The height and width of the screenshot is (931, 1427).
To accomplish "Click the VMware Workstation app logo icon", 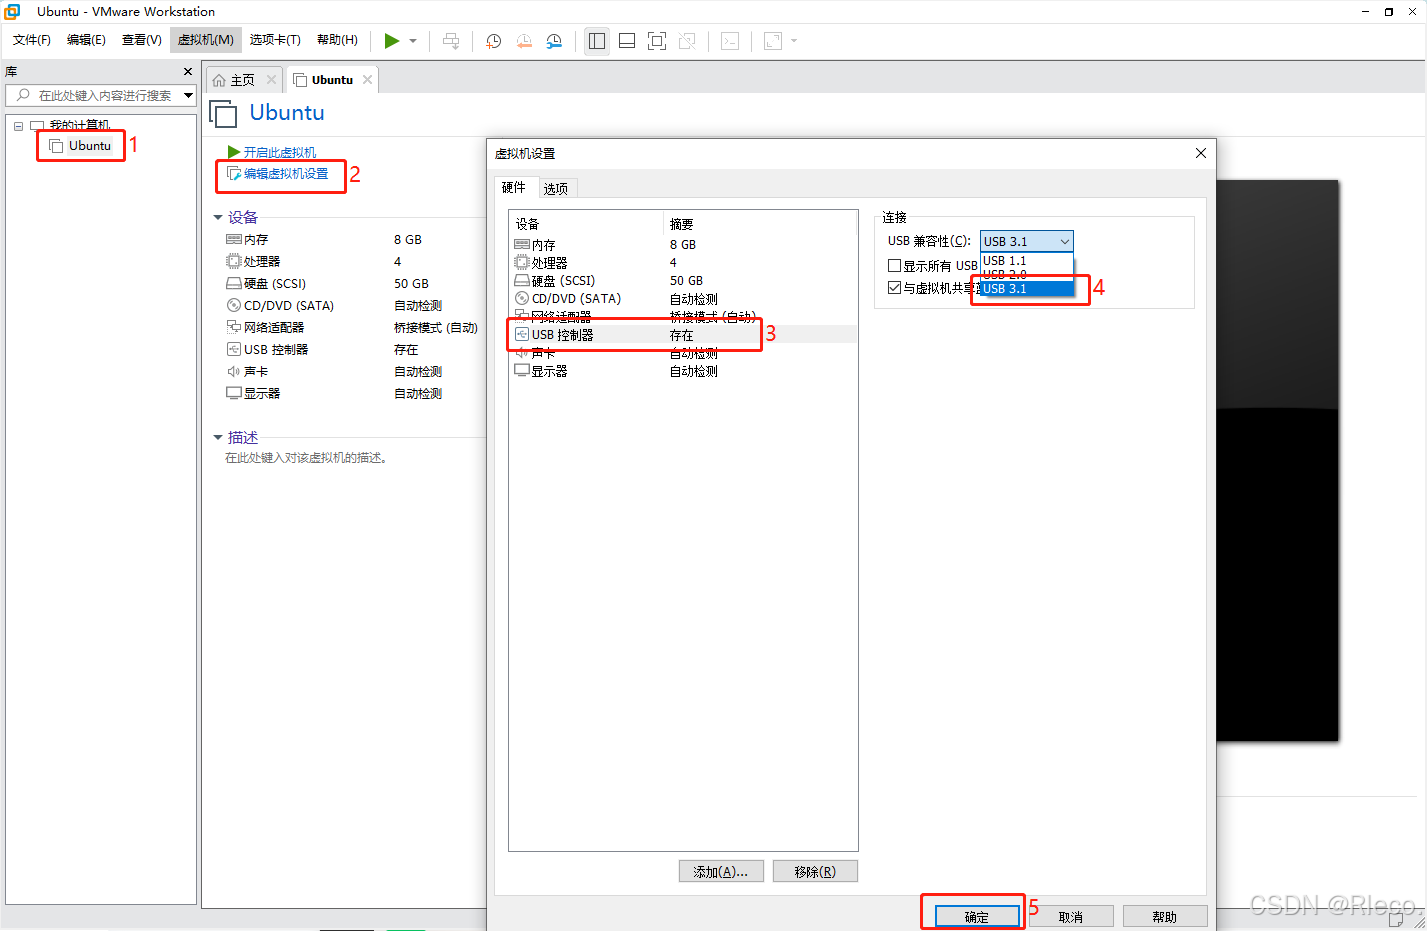I will pos(12,11).
